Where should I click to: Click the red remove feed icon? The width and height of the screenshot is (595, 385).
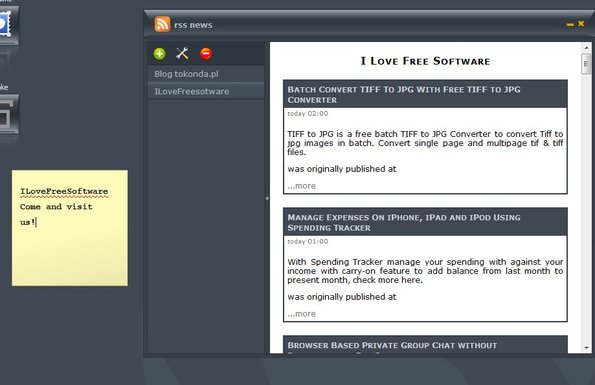[206, 53]
